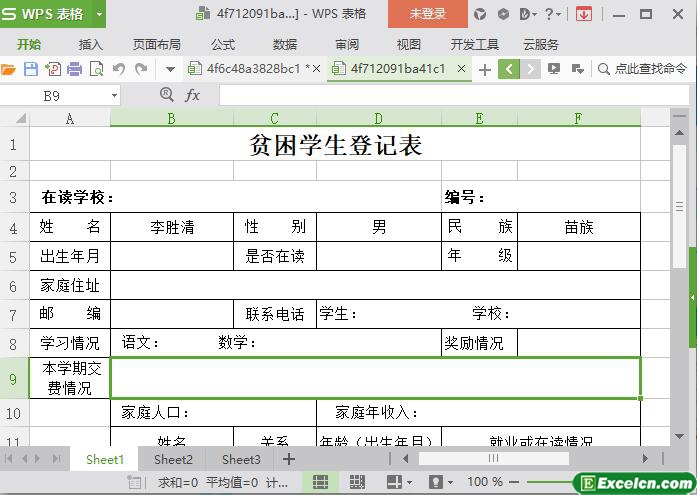The width and height of the screenshot is (697, 495).
Task: Click the Undo arrow icon
Action: [119, 69]
